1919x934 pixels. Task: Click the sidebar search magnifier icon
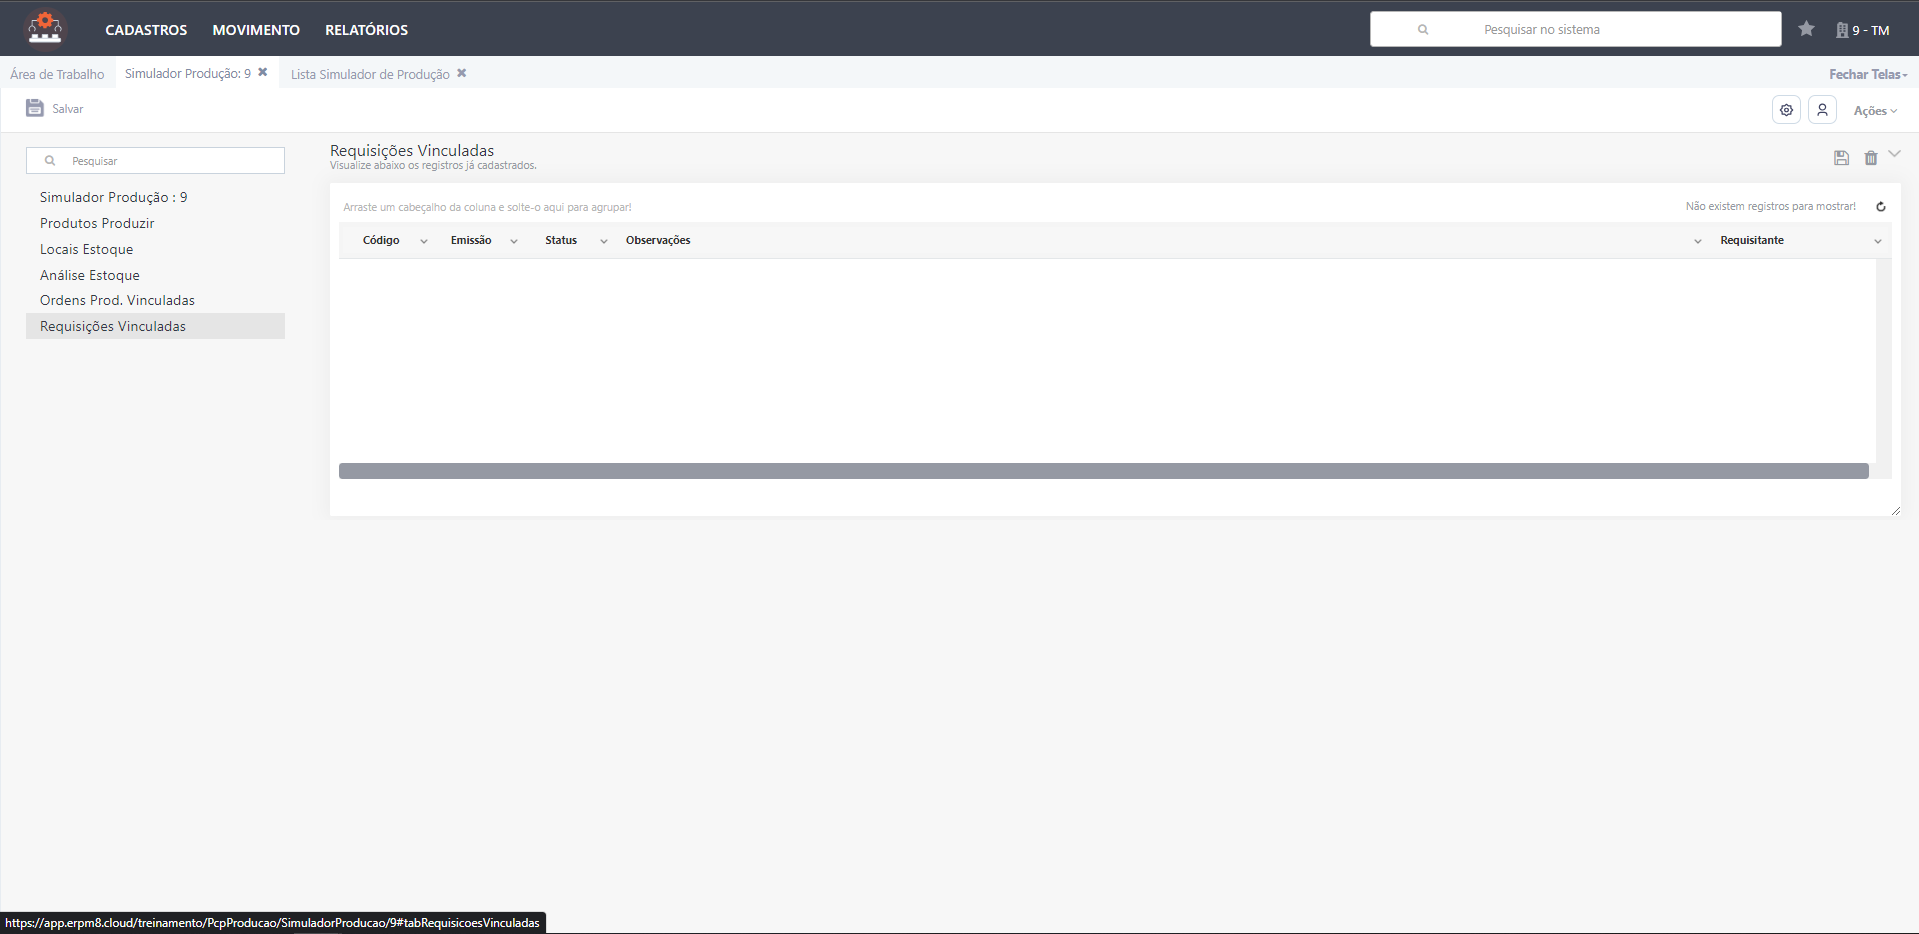tap(50, 160)
